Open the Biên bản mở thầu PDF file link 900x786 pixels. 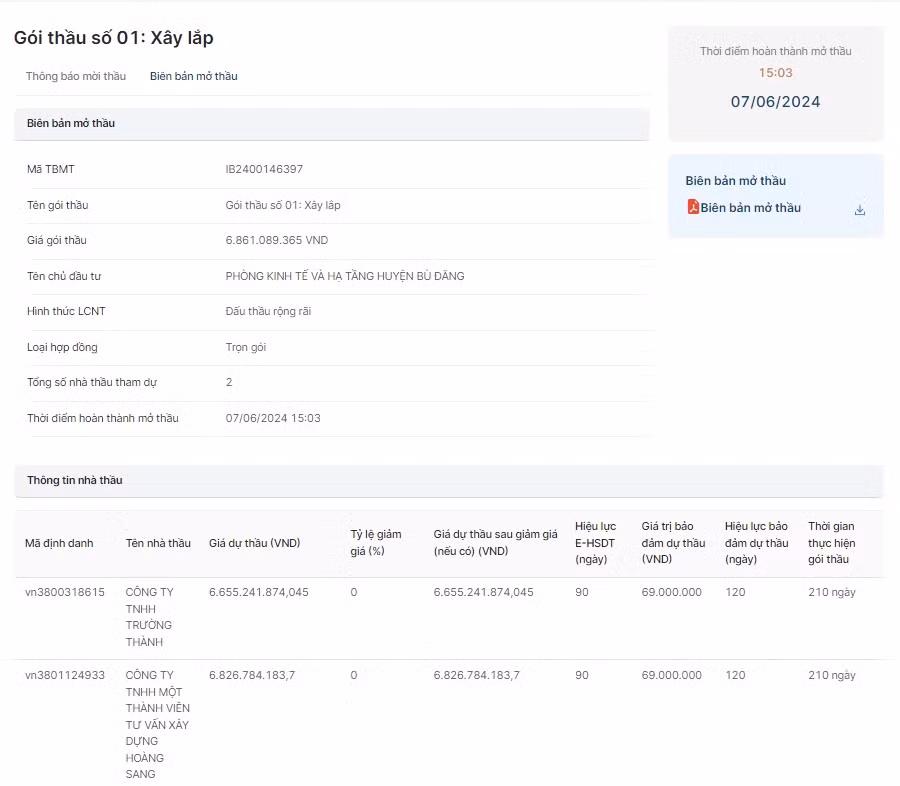coord(750,208)
